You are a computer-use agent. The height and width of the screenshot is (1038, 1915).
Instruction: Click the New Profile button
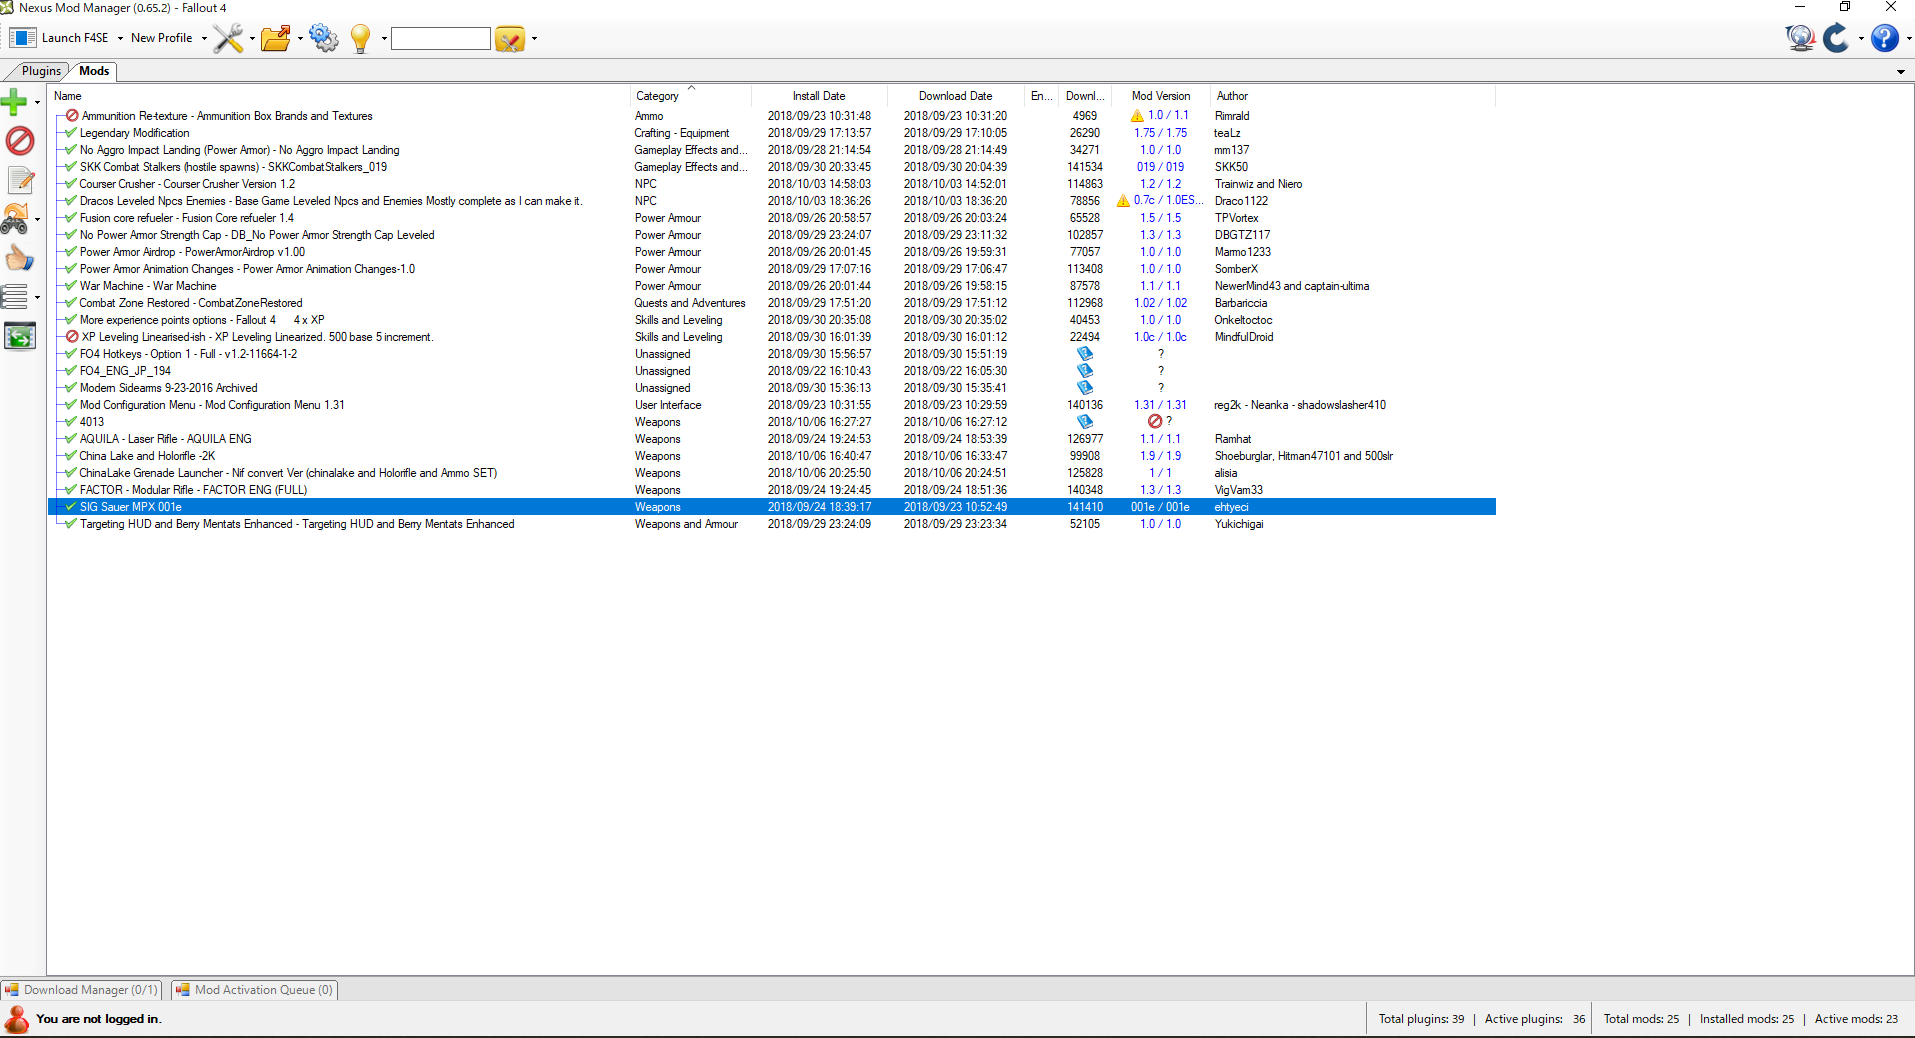tap(162, 38)
